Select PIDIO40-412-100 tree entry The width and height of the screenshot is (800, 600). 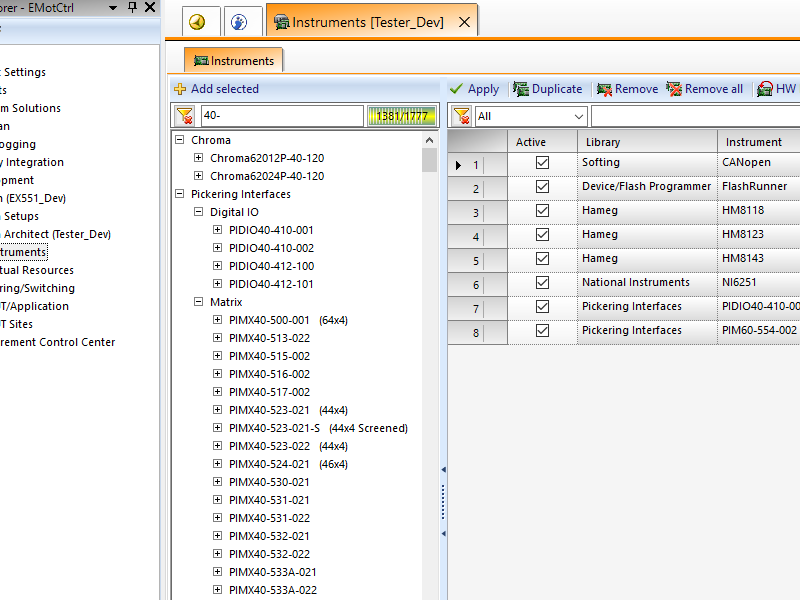[x=271, y=266]
